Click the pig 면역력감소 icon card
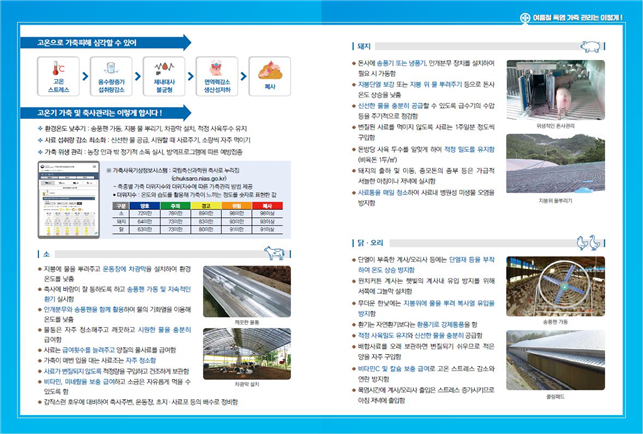Viewport: 643px width, 434px height. pos(217,77)
